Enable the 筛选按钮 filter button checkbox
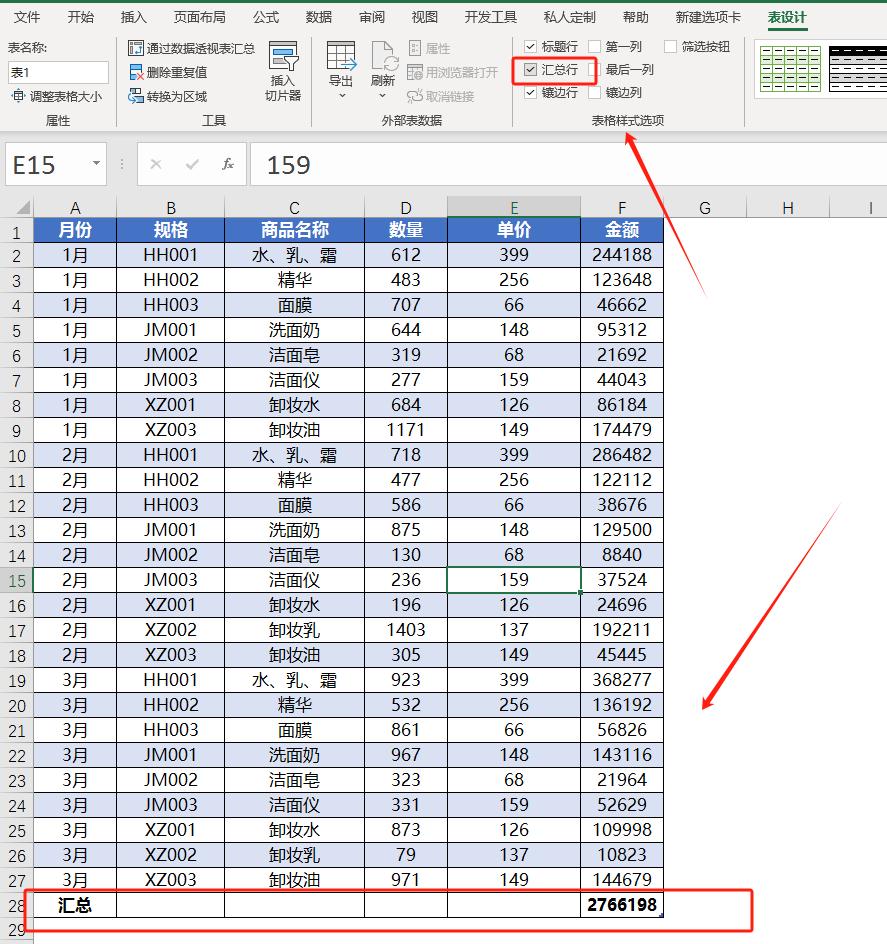The image size is (887, 944). click(x=670, y=46)
